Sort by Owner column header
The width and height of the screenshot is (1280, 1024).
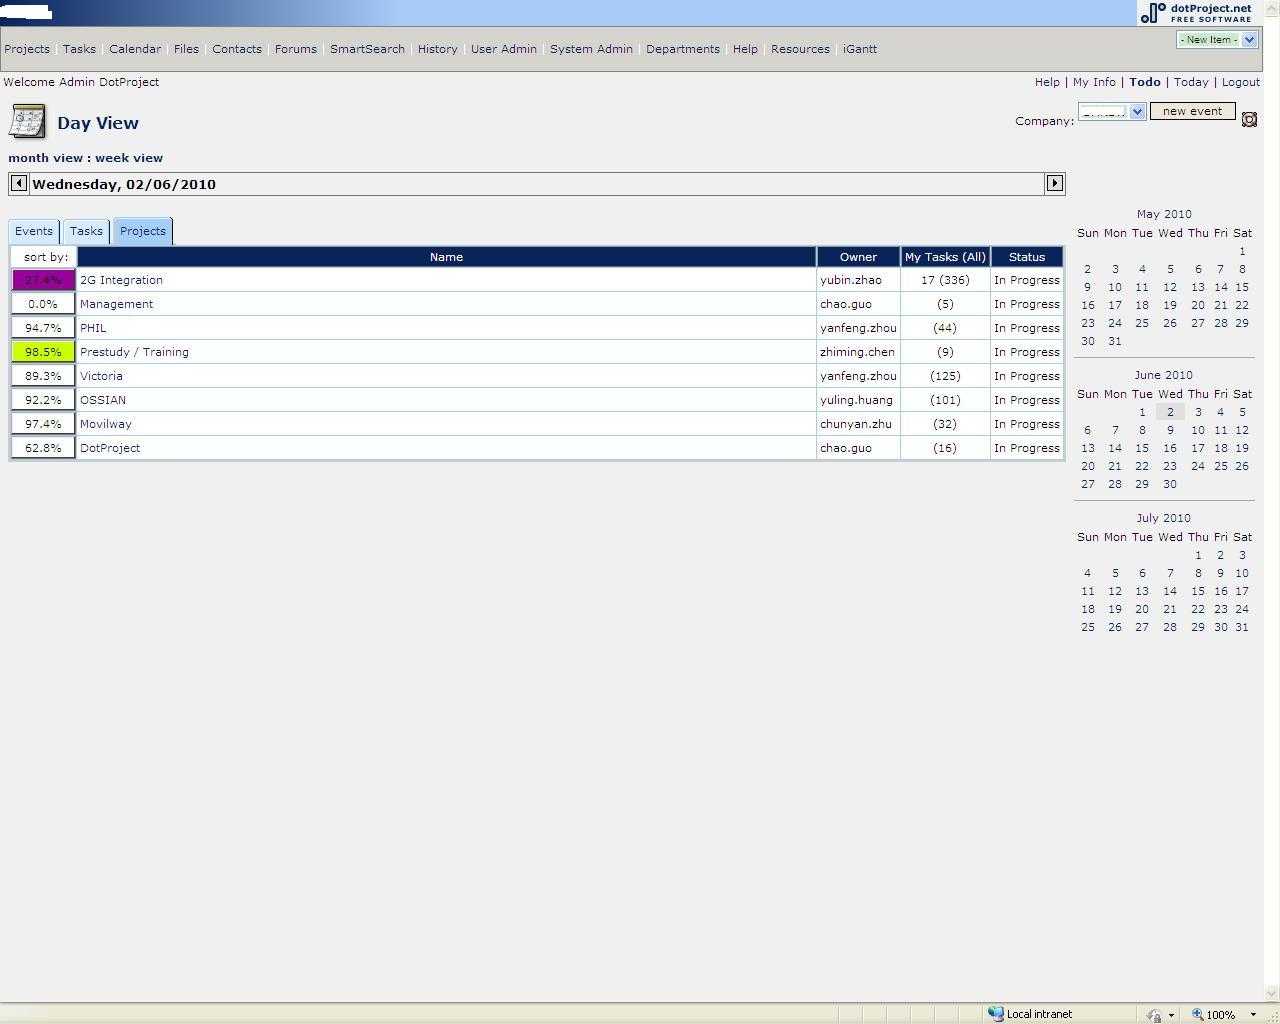point(858,257)
